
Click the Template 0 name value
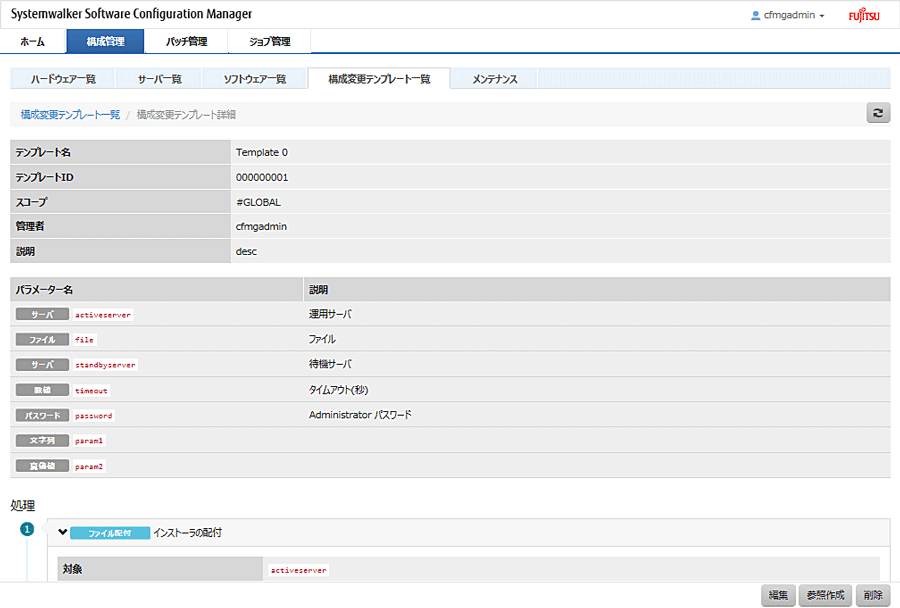(x=262, y=152)
